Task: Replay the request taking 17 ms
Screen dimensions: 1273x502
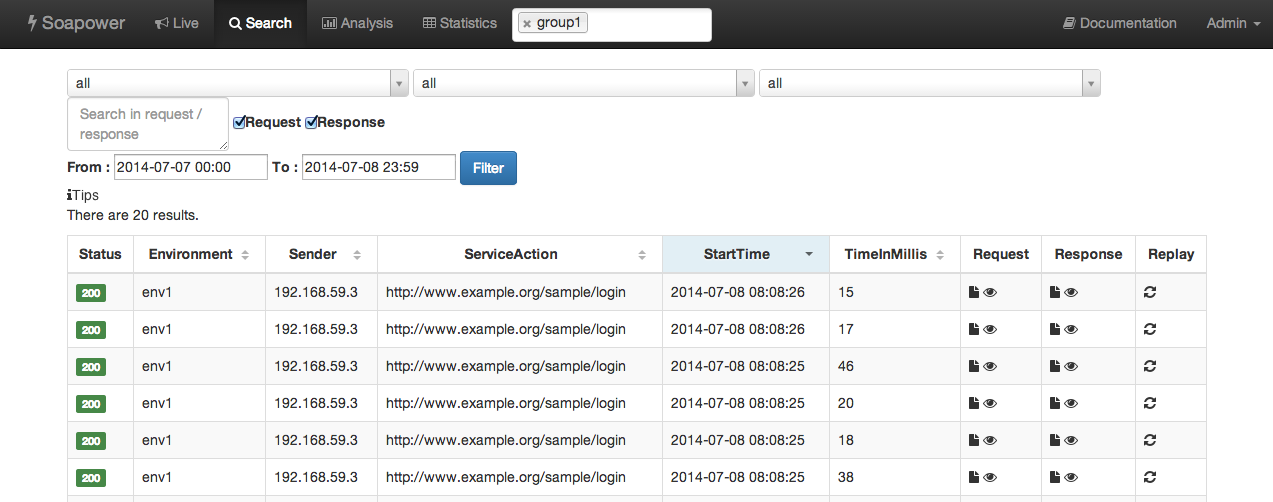Action: pyautogui.click(x=1150, y=329)
